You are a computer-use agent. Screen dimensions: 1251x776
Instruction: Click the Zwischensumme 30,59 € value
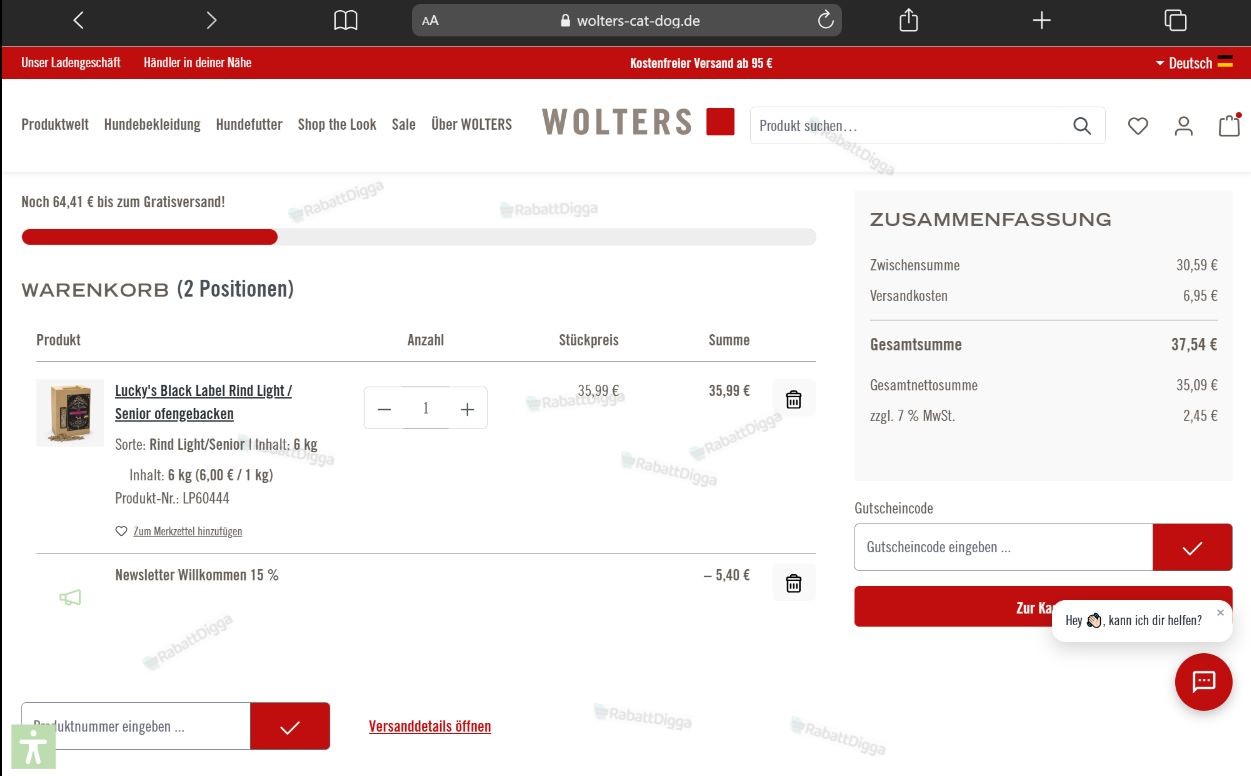[1197, 265]
